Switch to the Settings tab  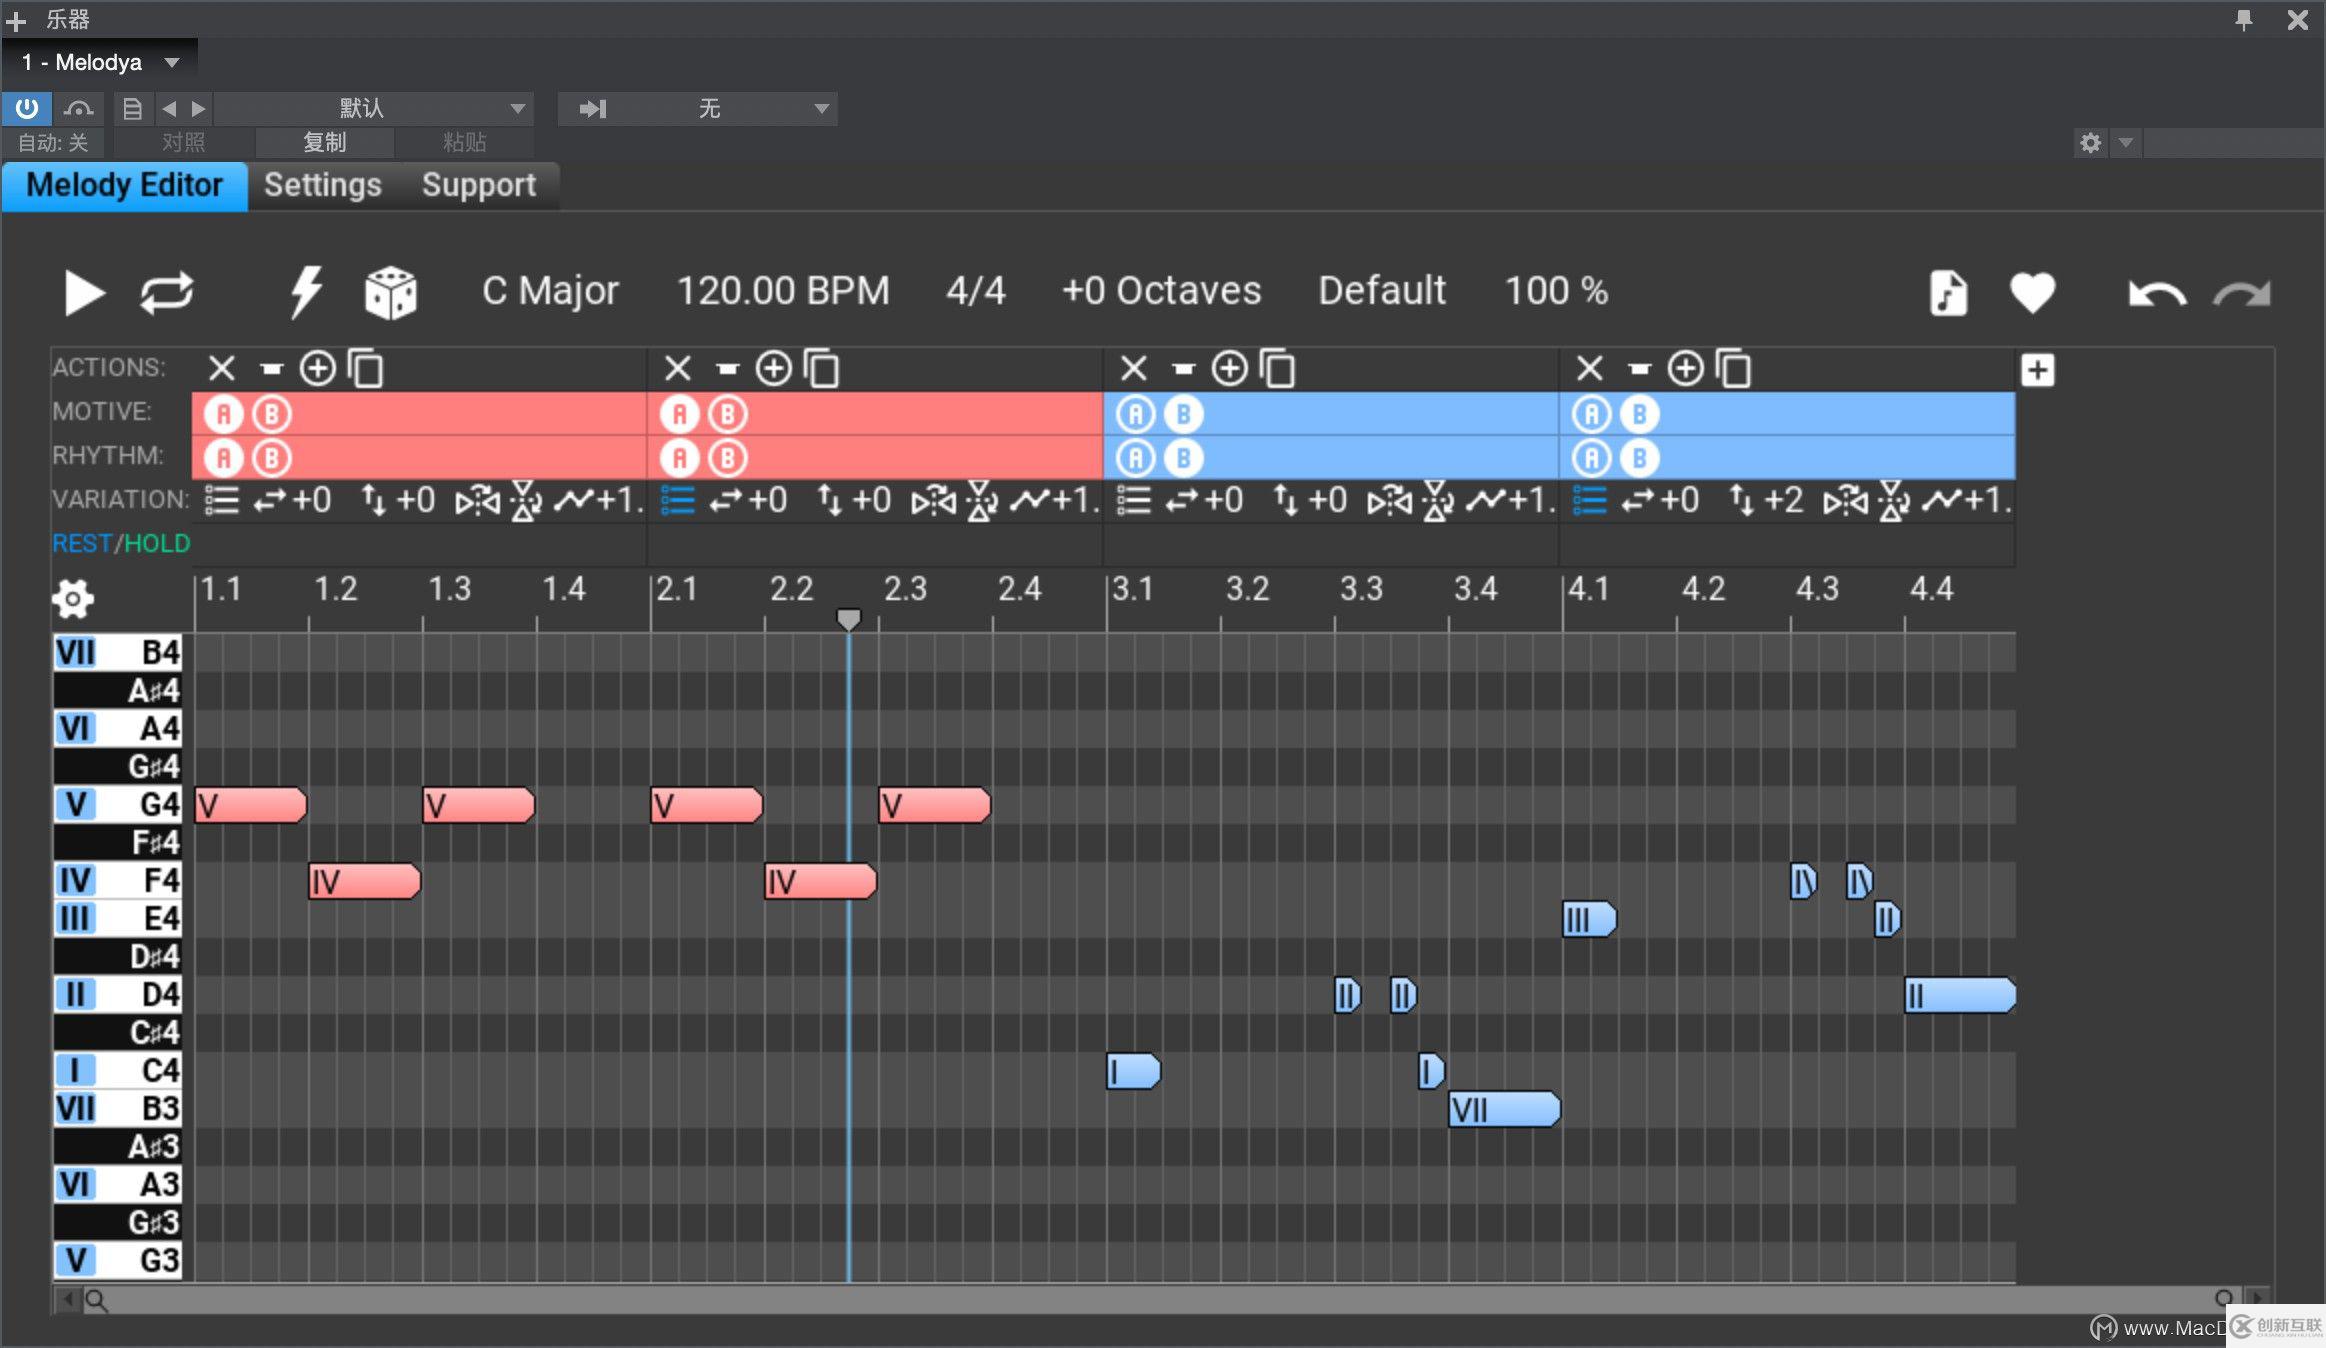click(x=322, y=185)
